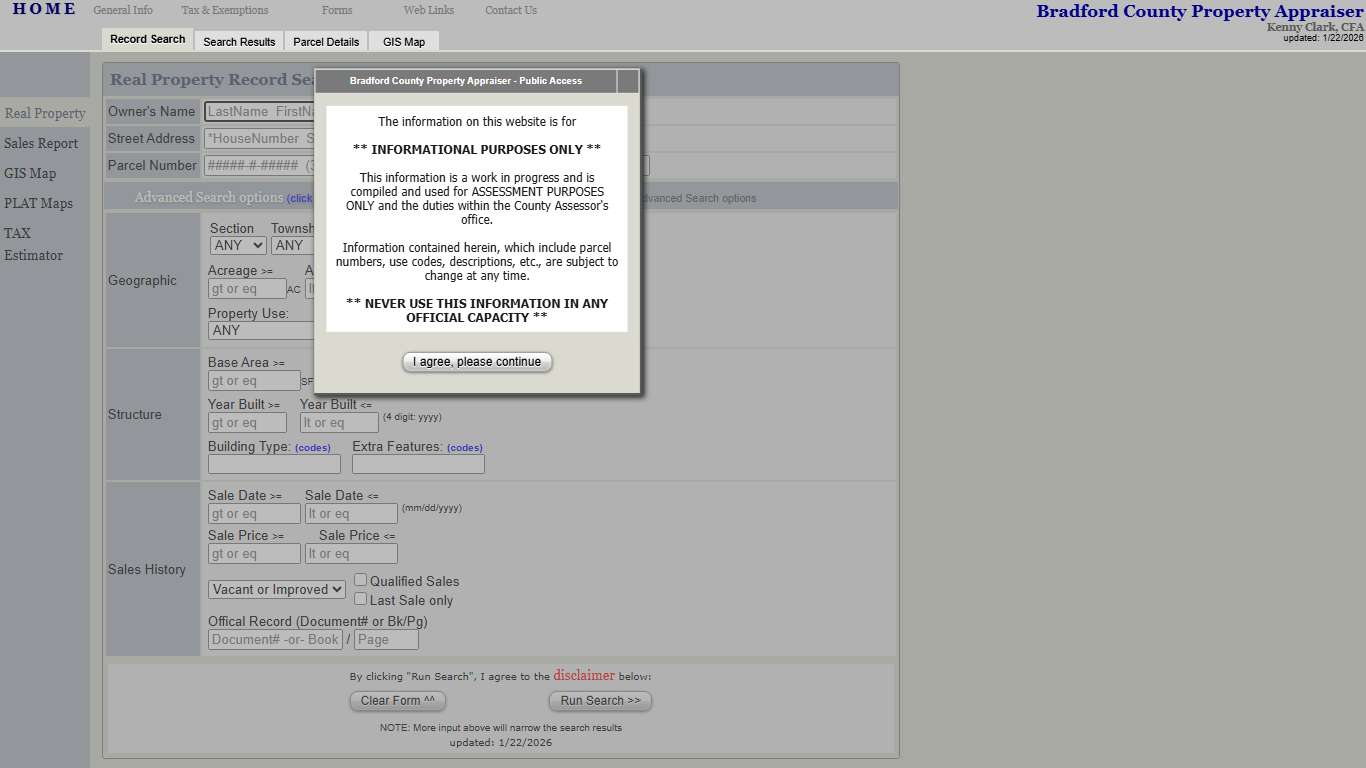Click the 'I agree, please continue' button
The width and height of the screenshot is (1366, 768).
477,362
